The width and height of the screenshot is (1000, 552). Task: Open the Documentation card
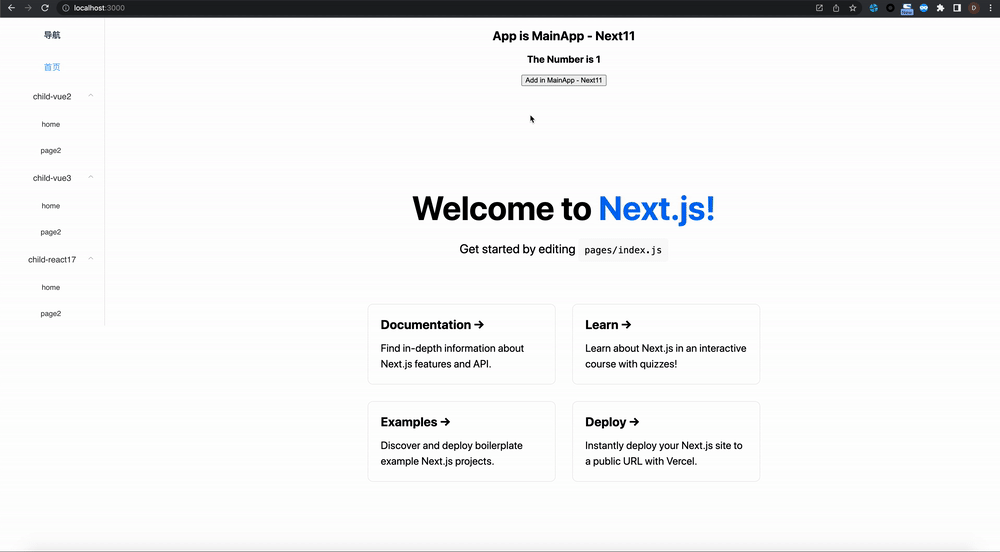(x=461, y=344)
